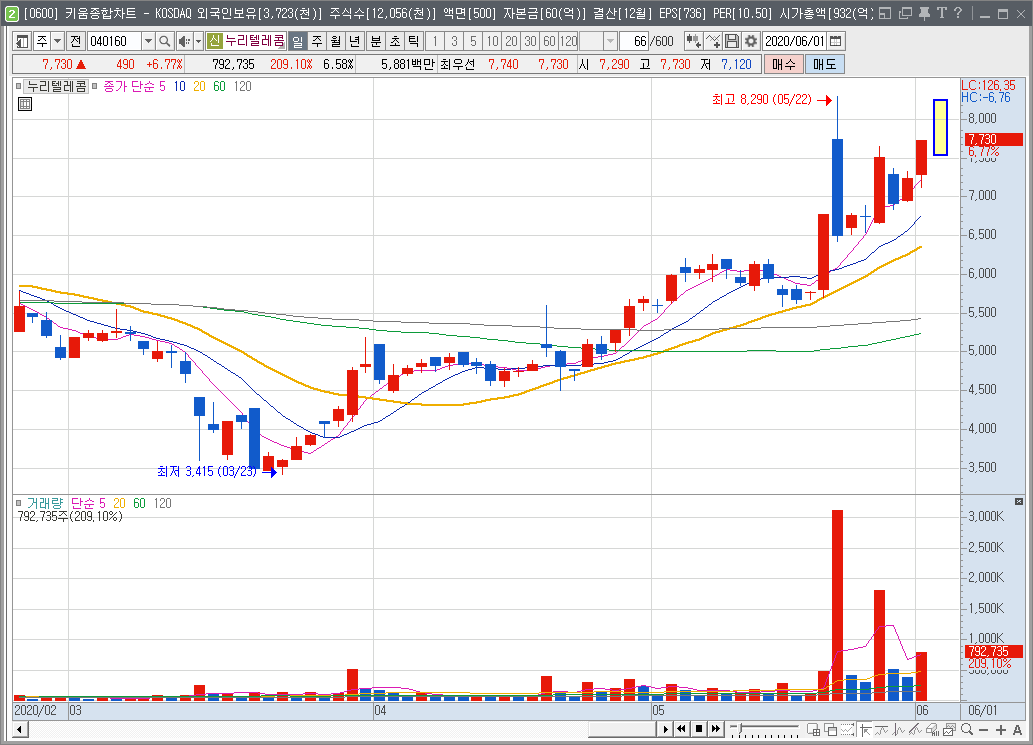Click the 3D bar chart icon

[932, 729]
